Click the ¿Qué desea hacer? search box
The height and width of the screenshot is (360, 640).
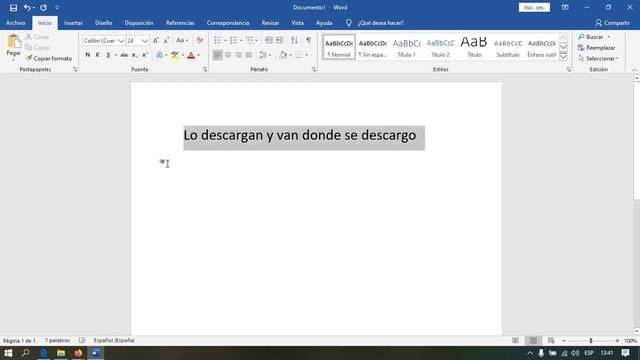380,23
